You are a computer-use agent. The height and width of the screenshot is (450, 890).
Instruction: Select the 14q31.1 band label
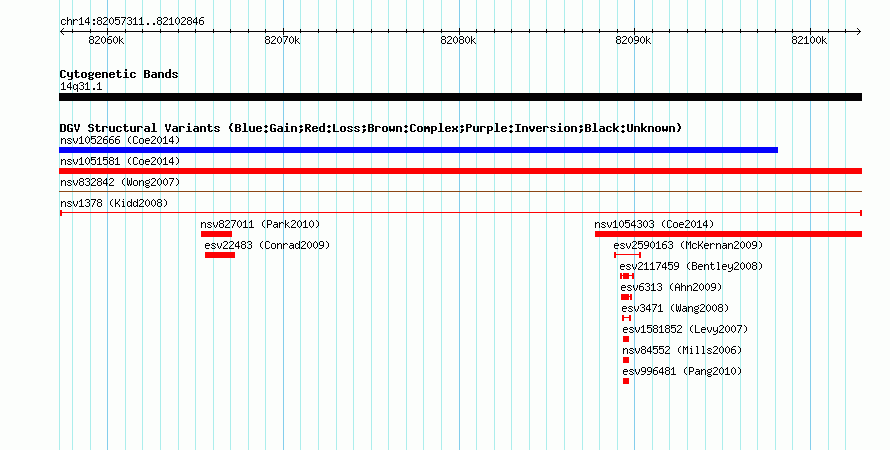(81, 86)
